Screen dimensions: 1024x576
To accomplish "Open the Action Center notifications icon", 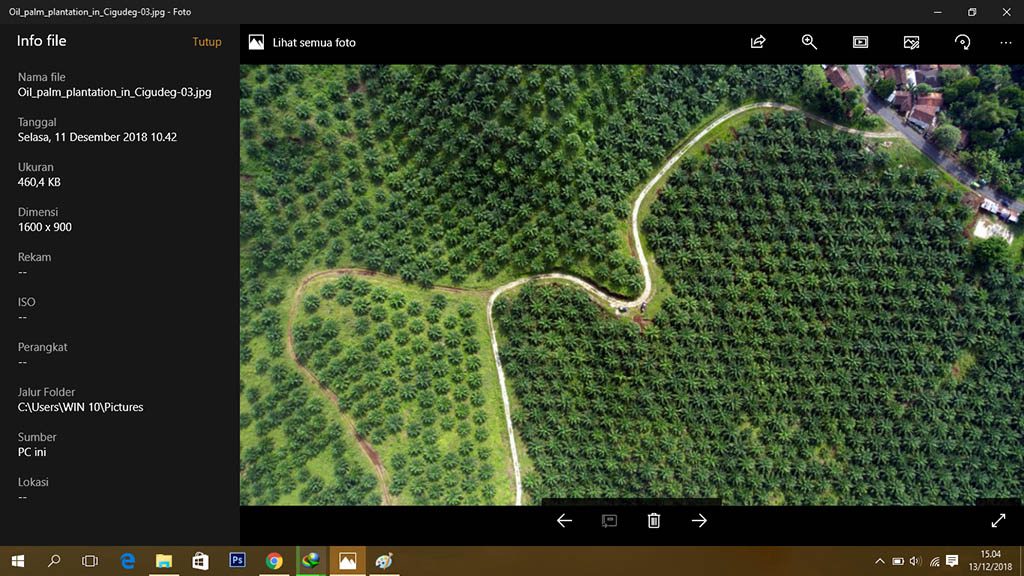I will click(x=952, y=561).
